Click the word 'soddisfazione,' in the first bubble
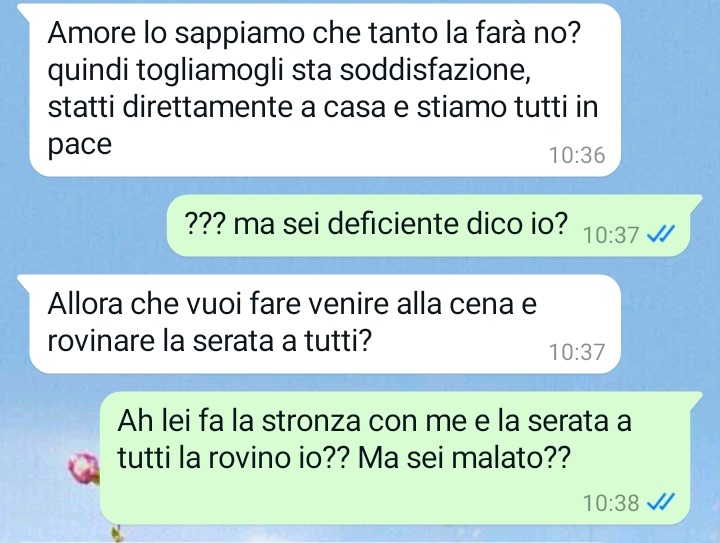Viewport: 720px width, 543px height. pos(435,70)
